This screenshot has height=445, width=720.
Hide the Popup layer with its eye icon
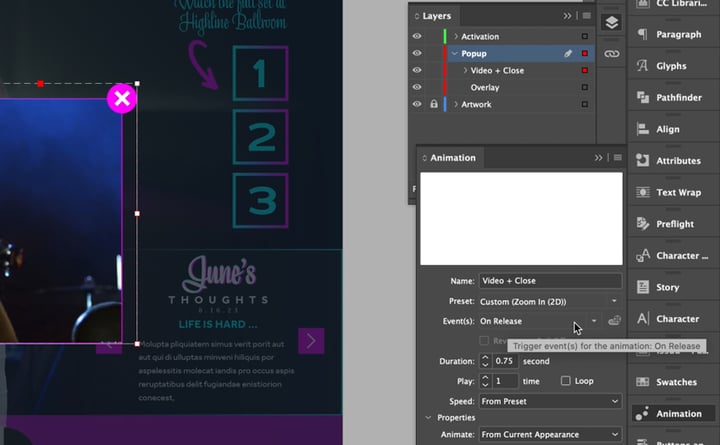(x=417, y=53)
